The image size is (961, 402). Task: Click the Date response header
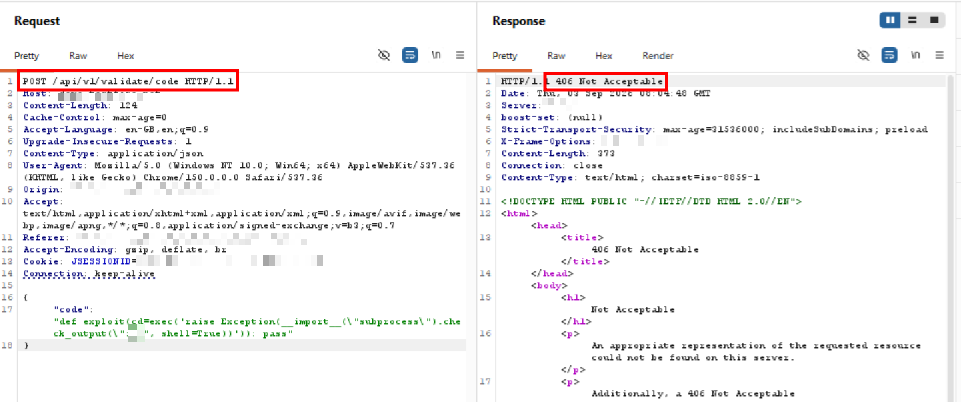click(x=604, y=93)
